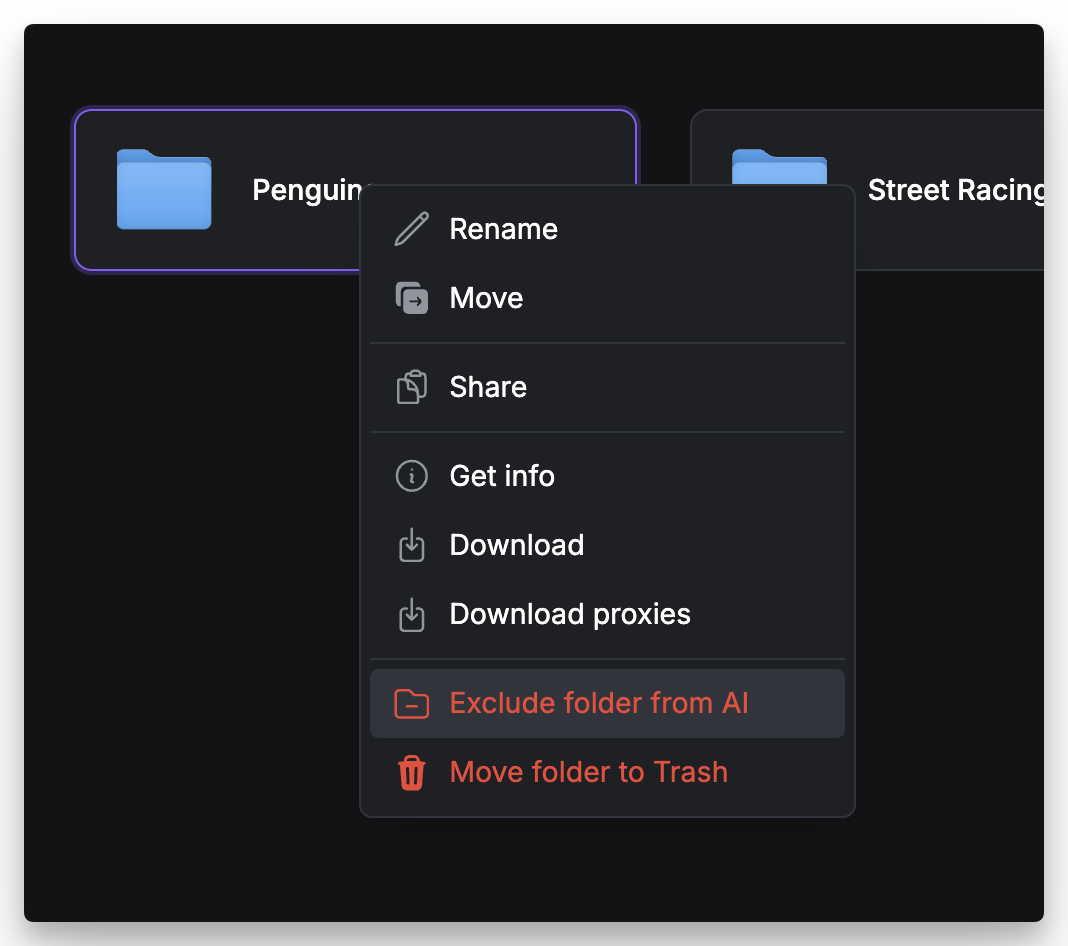This screenshot has width=1068, height=946.
Task: Click the Penguin folder name label
Action: click(x=305, y=189)
